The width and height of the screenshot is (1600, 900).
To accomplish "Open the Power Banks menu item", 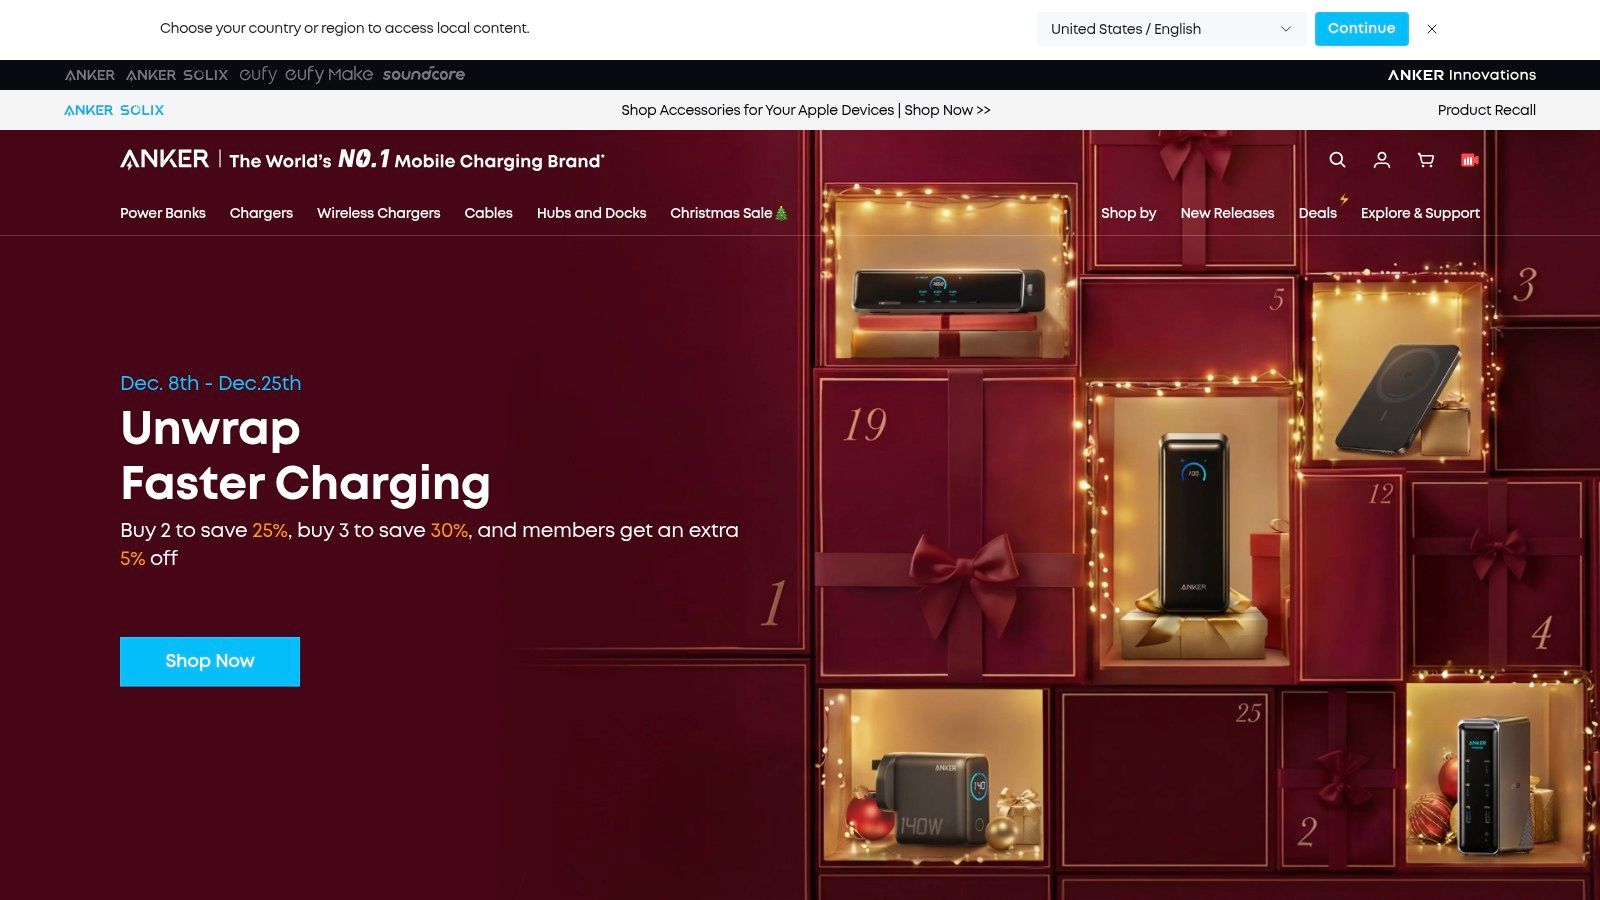I will (x=163, y=213).
